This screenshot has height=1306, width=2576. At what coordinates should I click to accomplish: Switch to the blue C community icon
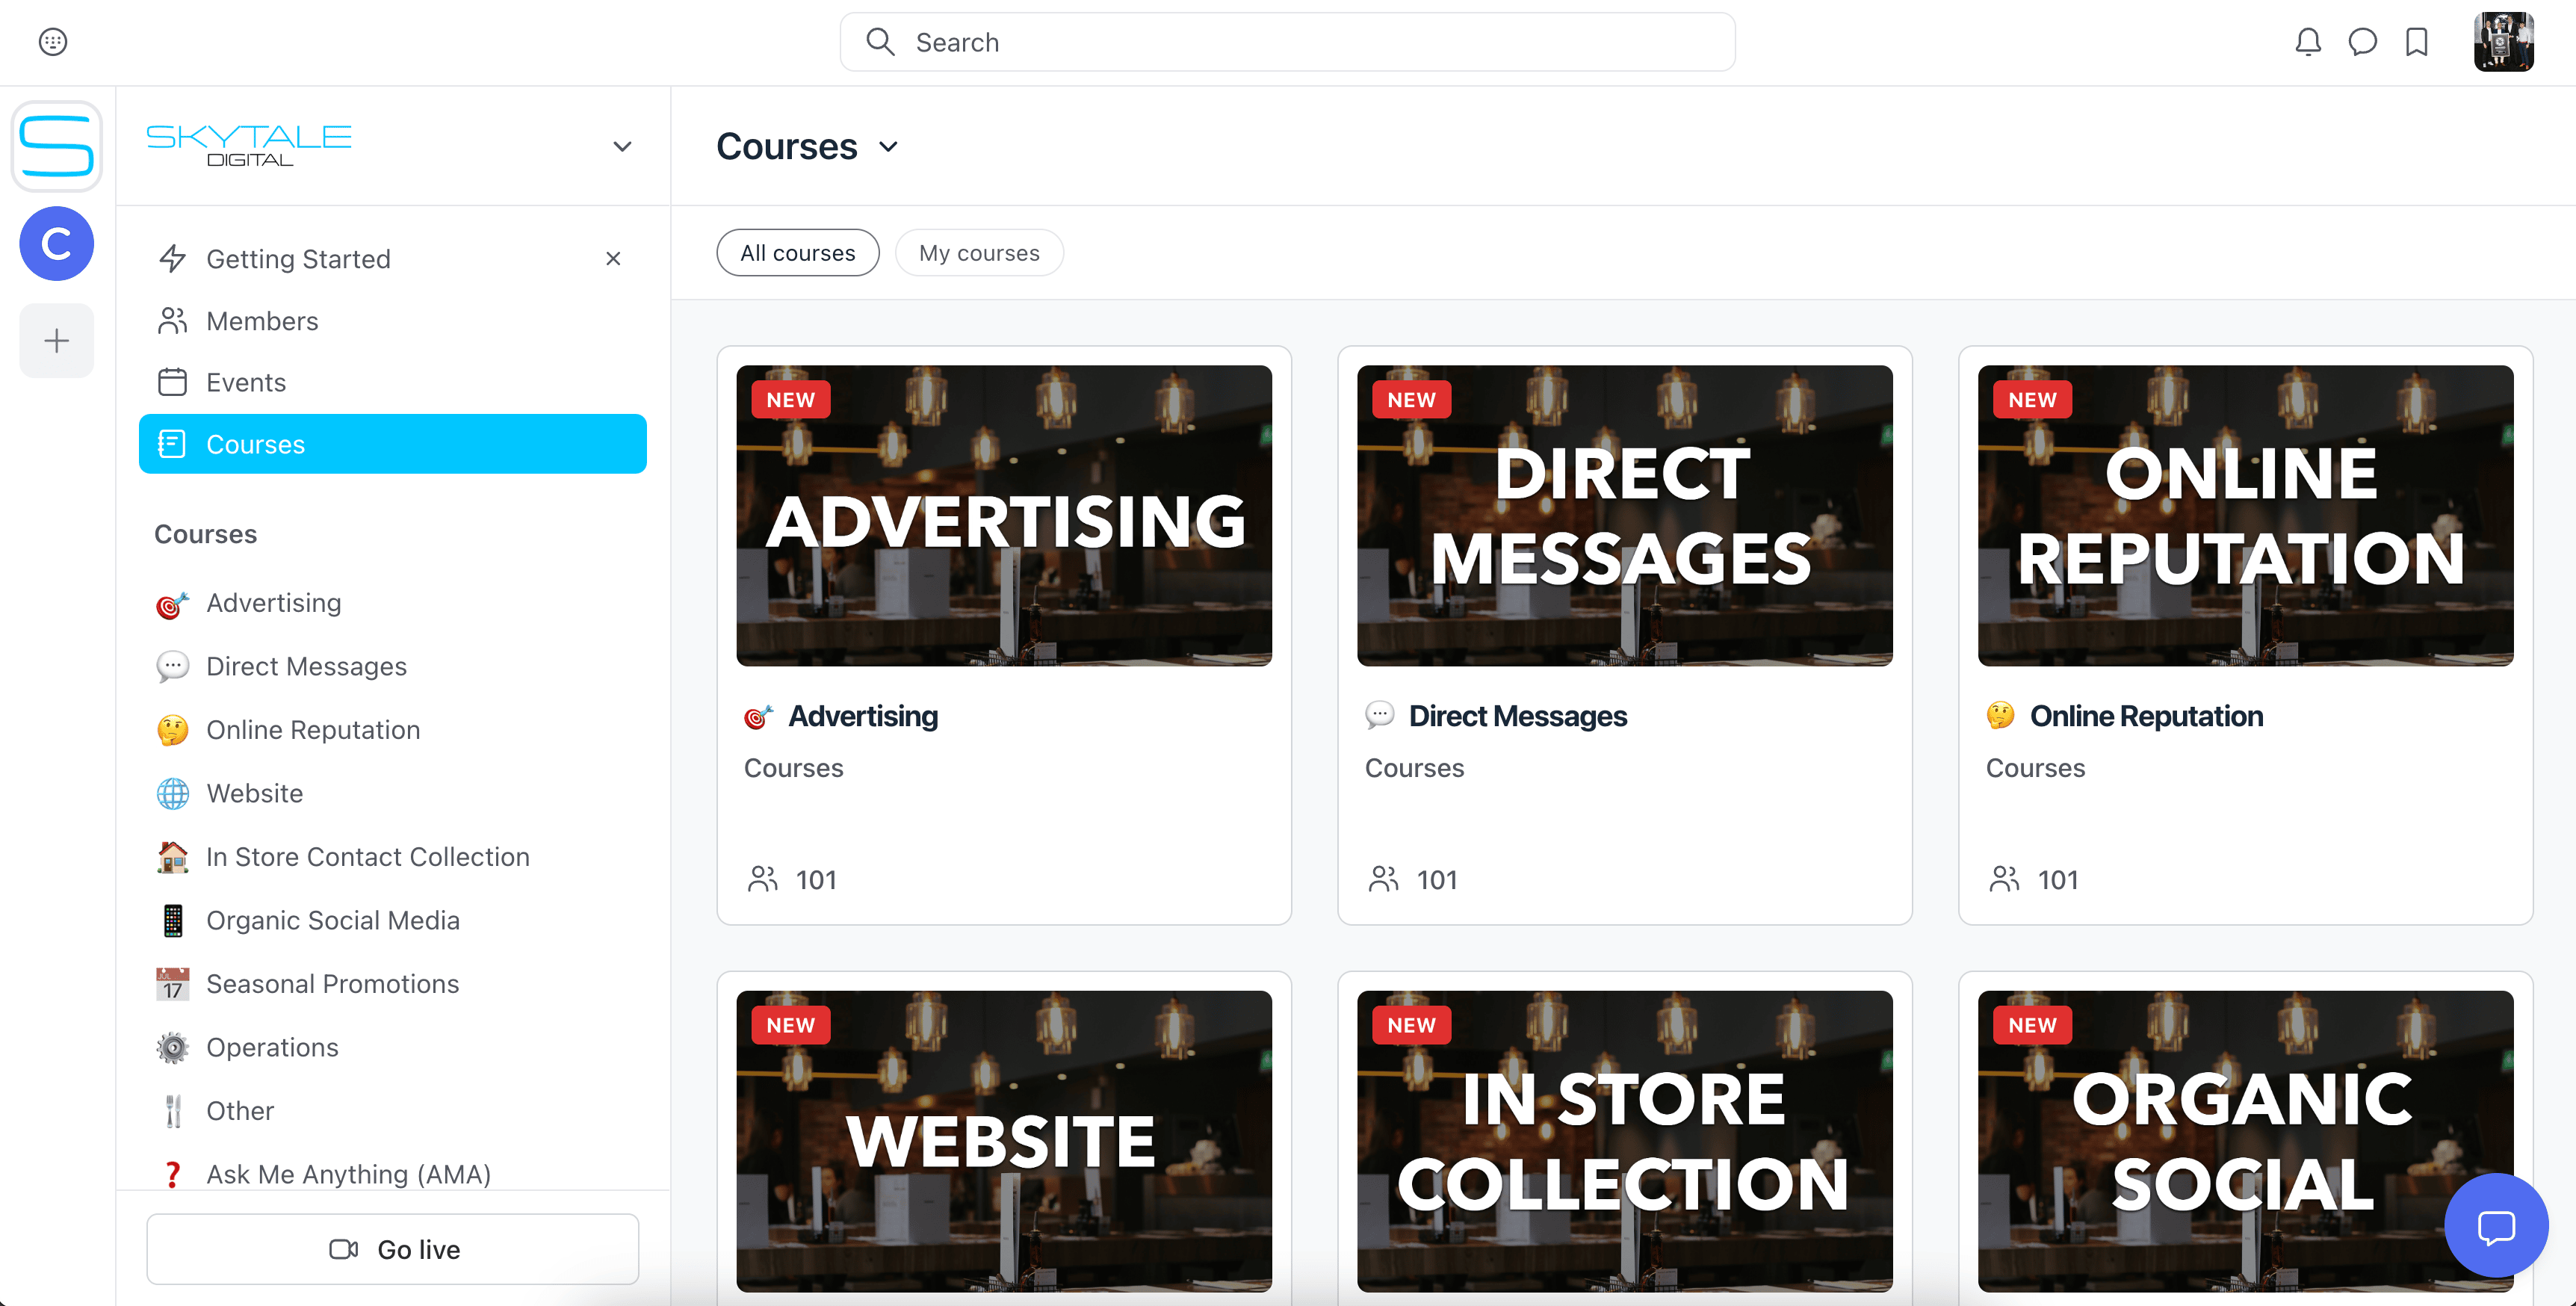pyautogui.click(x=57, y=243)
